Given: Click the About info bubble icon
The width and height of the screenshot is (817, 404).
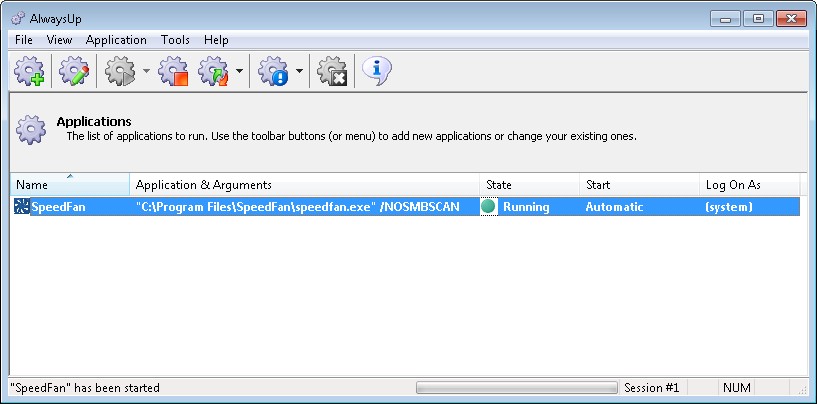Looking at the screenshot, I should point(376,70).
